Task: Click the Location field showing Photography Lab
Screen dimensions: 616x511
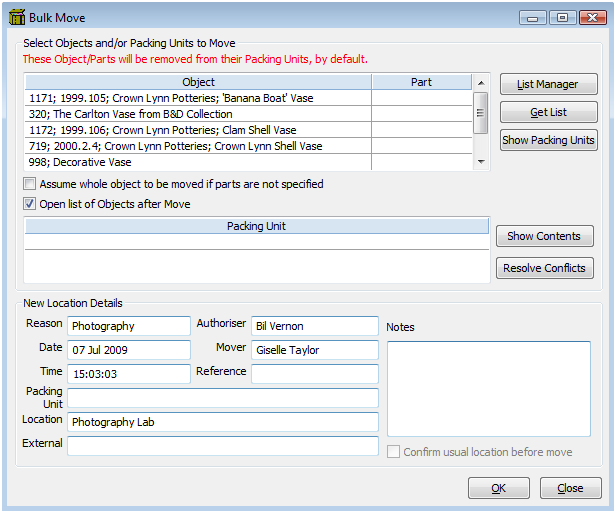Action: 223,422
